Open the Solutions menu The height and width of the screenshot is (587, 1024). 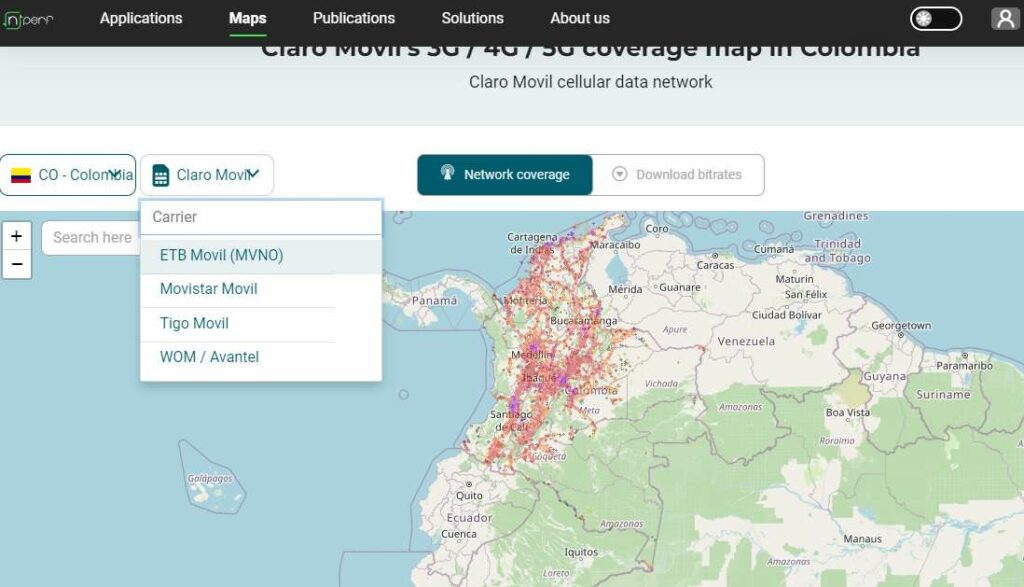(x=472, y=18)
